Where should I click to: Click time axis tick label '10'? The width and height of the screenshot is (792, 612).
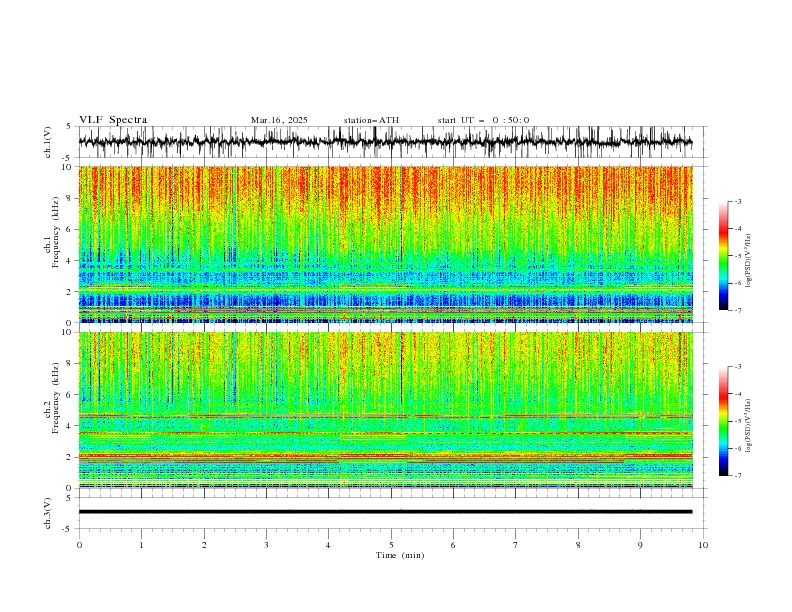click(703, 545)
